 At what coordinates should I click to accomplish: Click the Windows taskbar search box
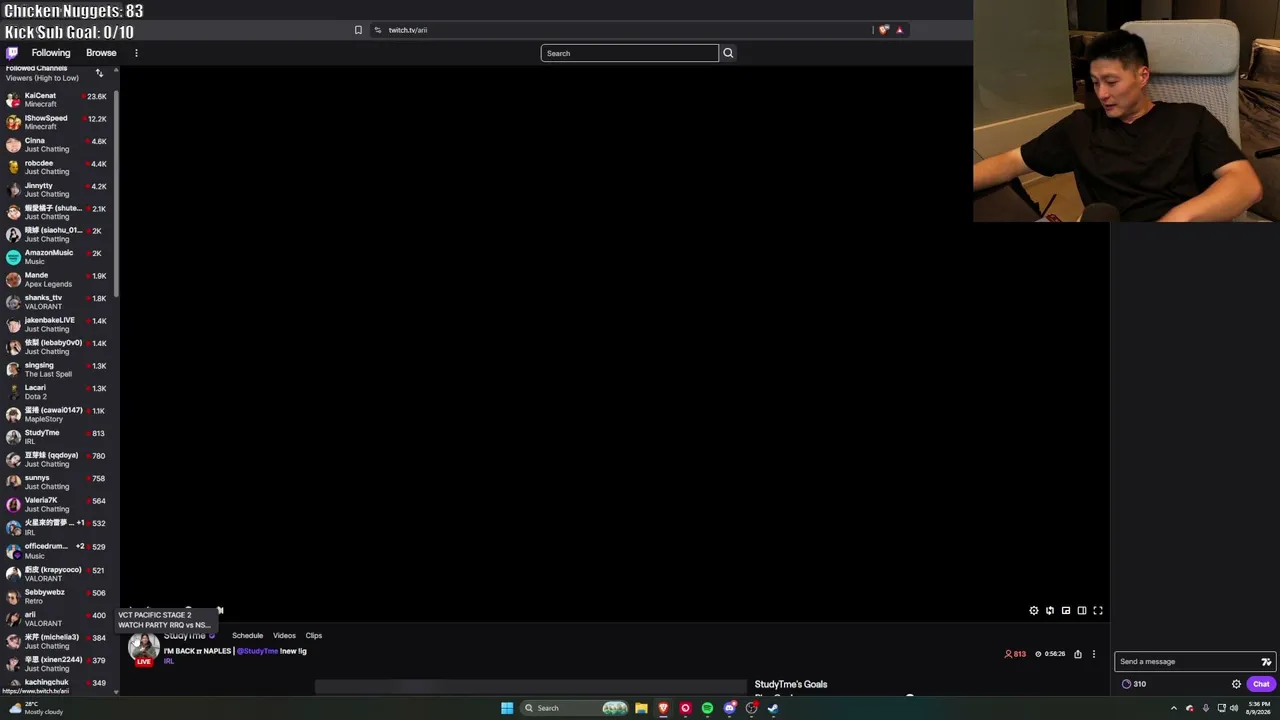coord(576,708)
